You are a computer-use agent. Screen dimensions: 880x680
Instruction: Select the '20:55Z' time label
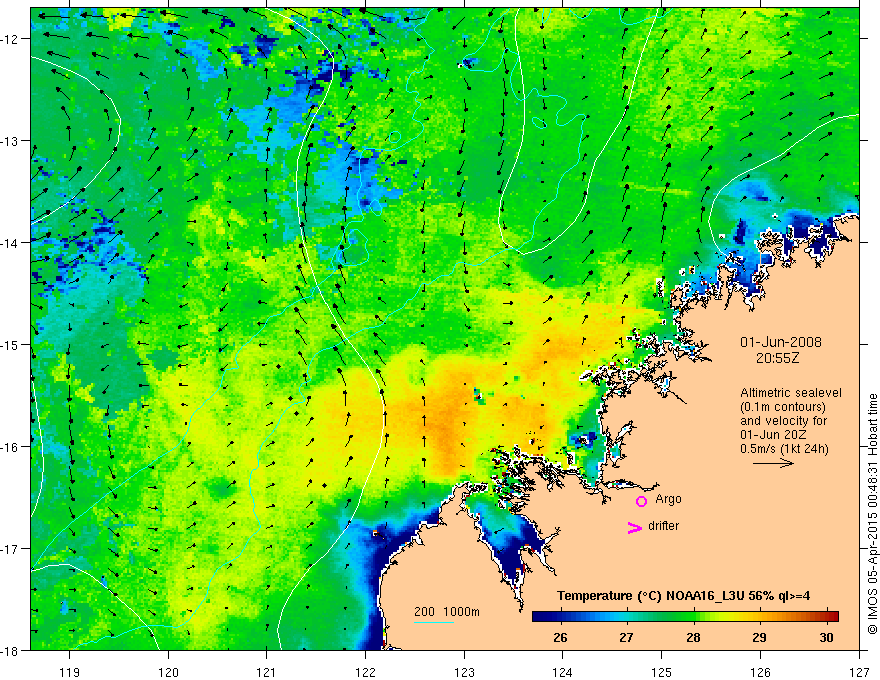point(777,358)
